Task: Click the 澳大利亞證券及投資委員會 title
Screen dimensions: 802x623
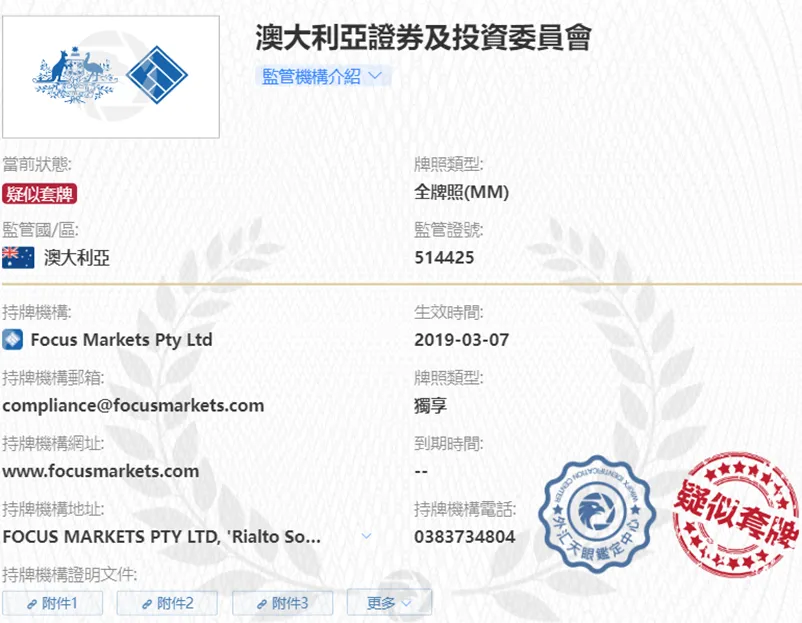Action: (424, 37)
